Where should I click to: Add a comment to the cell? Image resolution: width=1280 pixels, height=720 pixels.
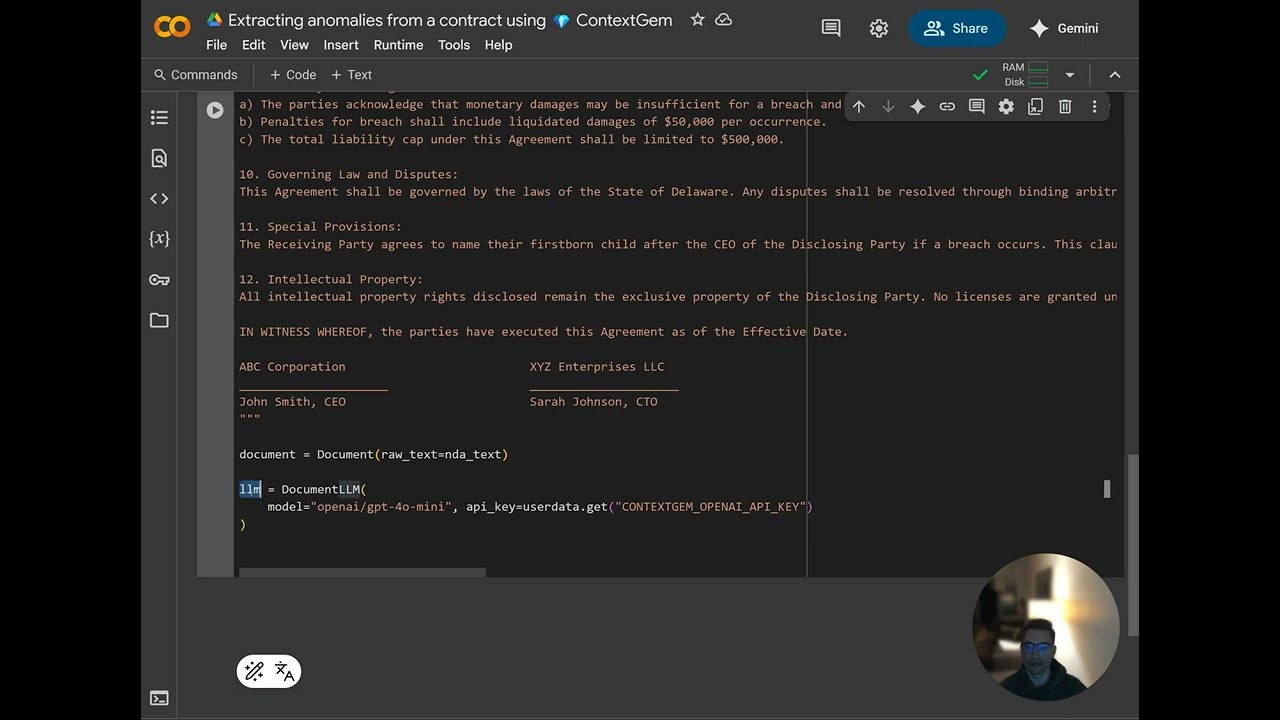coord(977,106)
